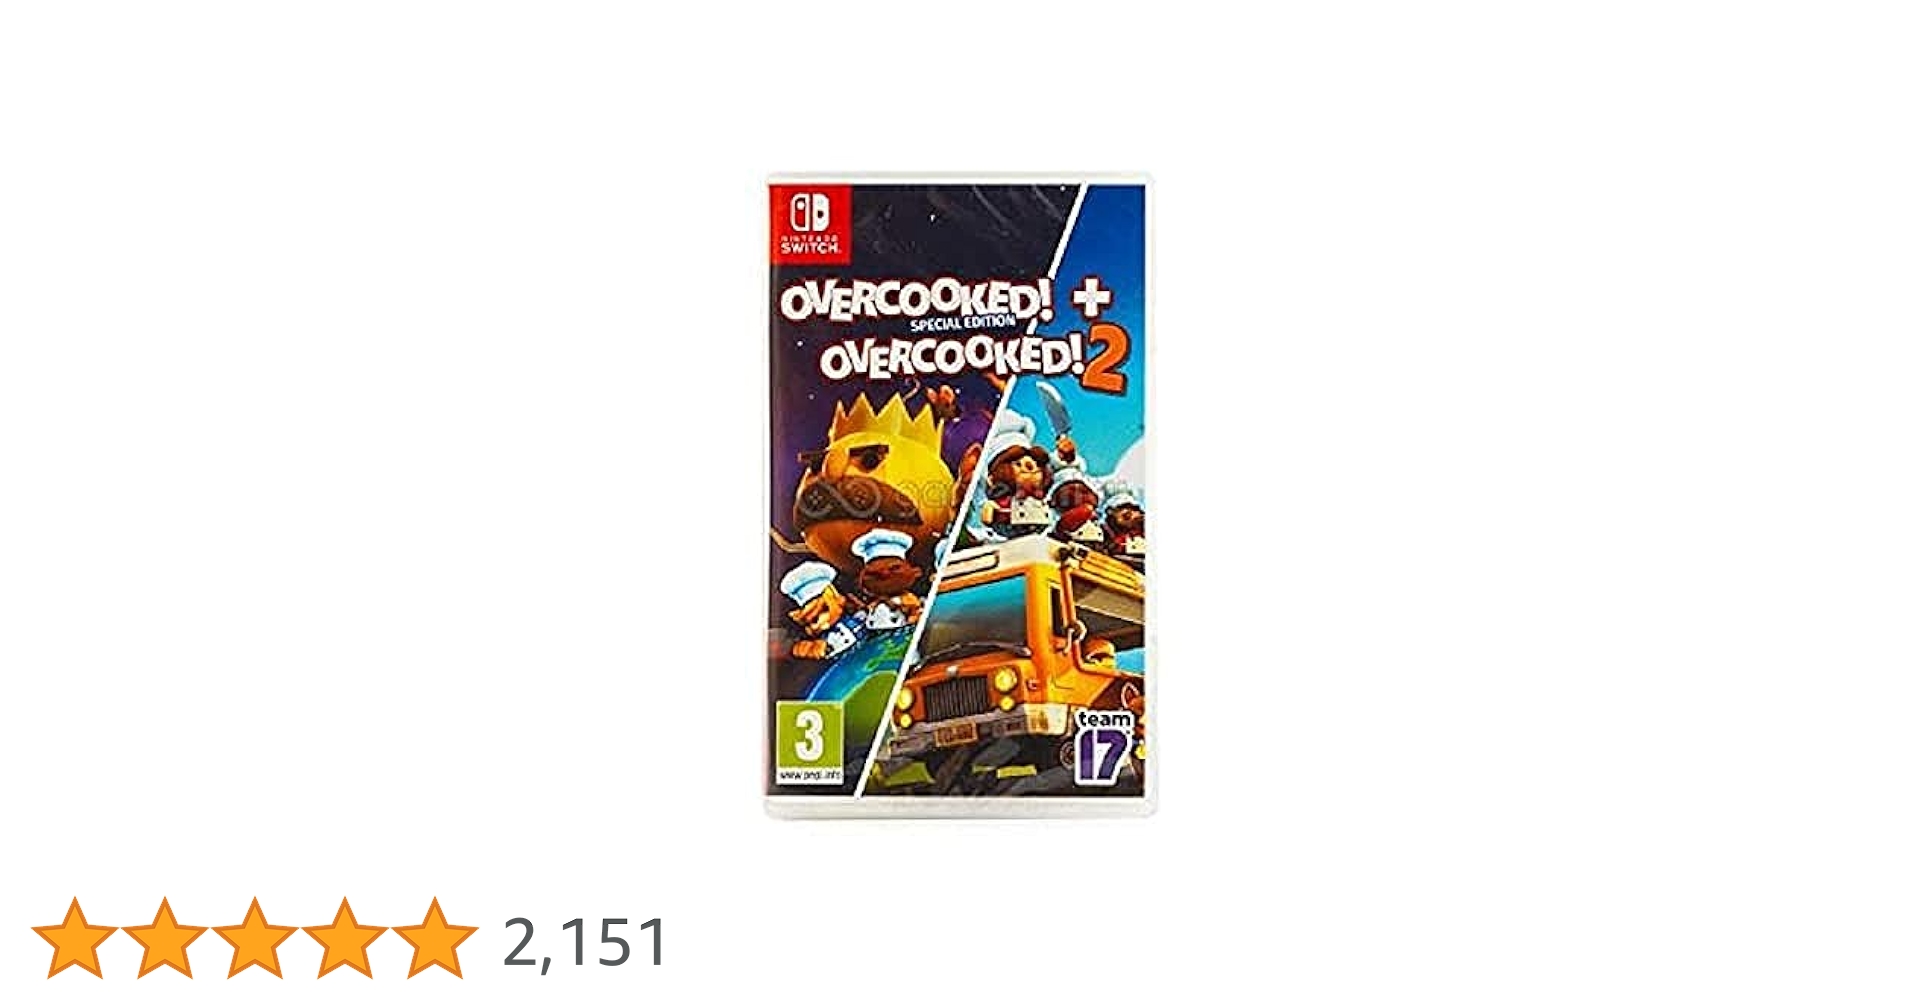Open the 2,151 ratings count link
The width and height of the screenshot is (1910, 1000).
(x=585, y=942)
